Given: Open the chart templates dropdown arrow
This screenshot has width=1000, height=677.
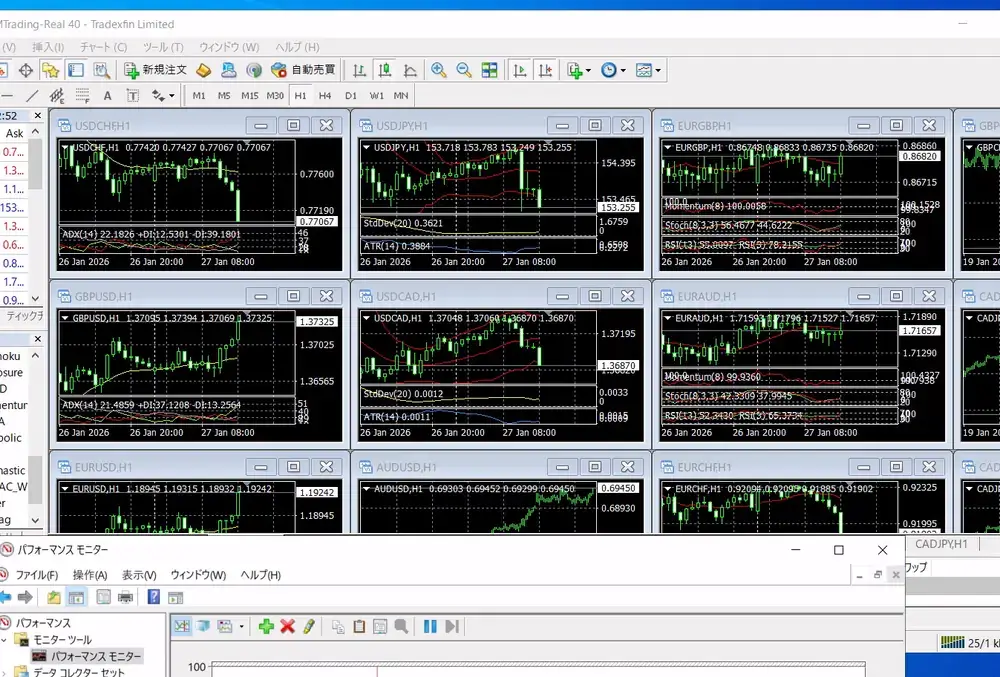Looking at the screenshot, I should pos(659,70).
